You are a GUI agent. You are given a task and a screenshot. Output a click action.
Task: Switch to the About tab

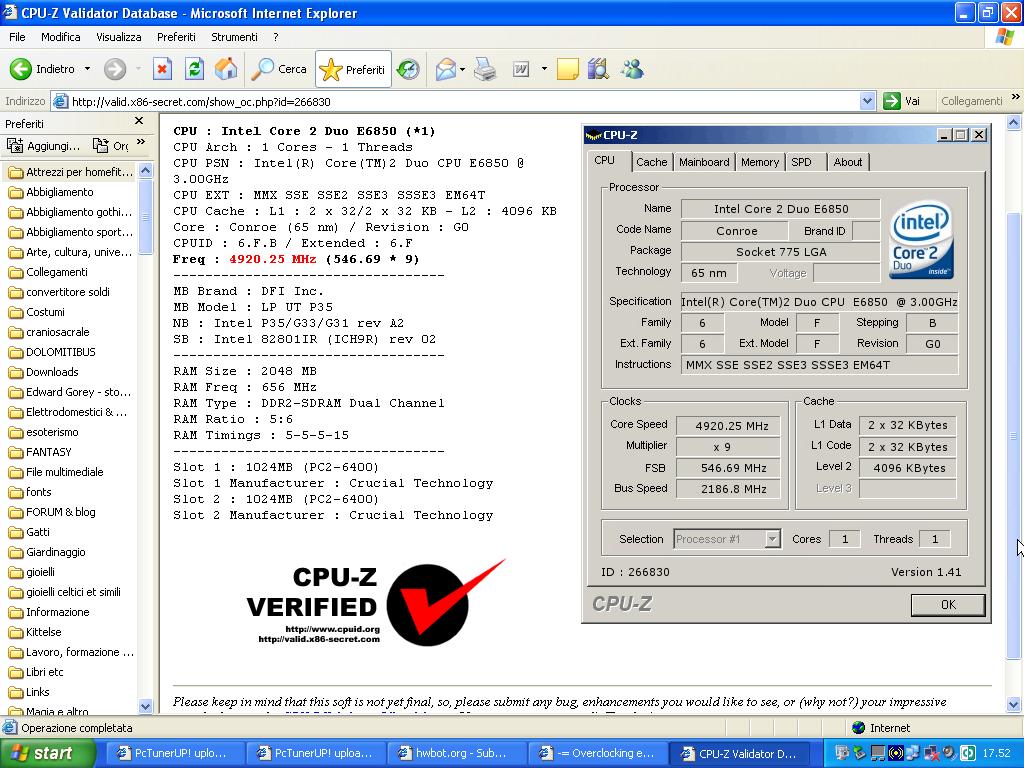pos(848,162)
